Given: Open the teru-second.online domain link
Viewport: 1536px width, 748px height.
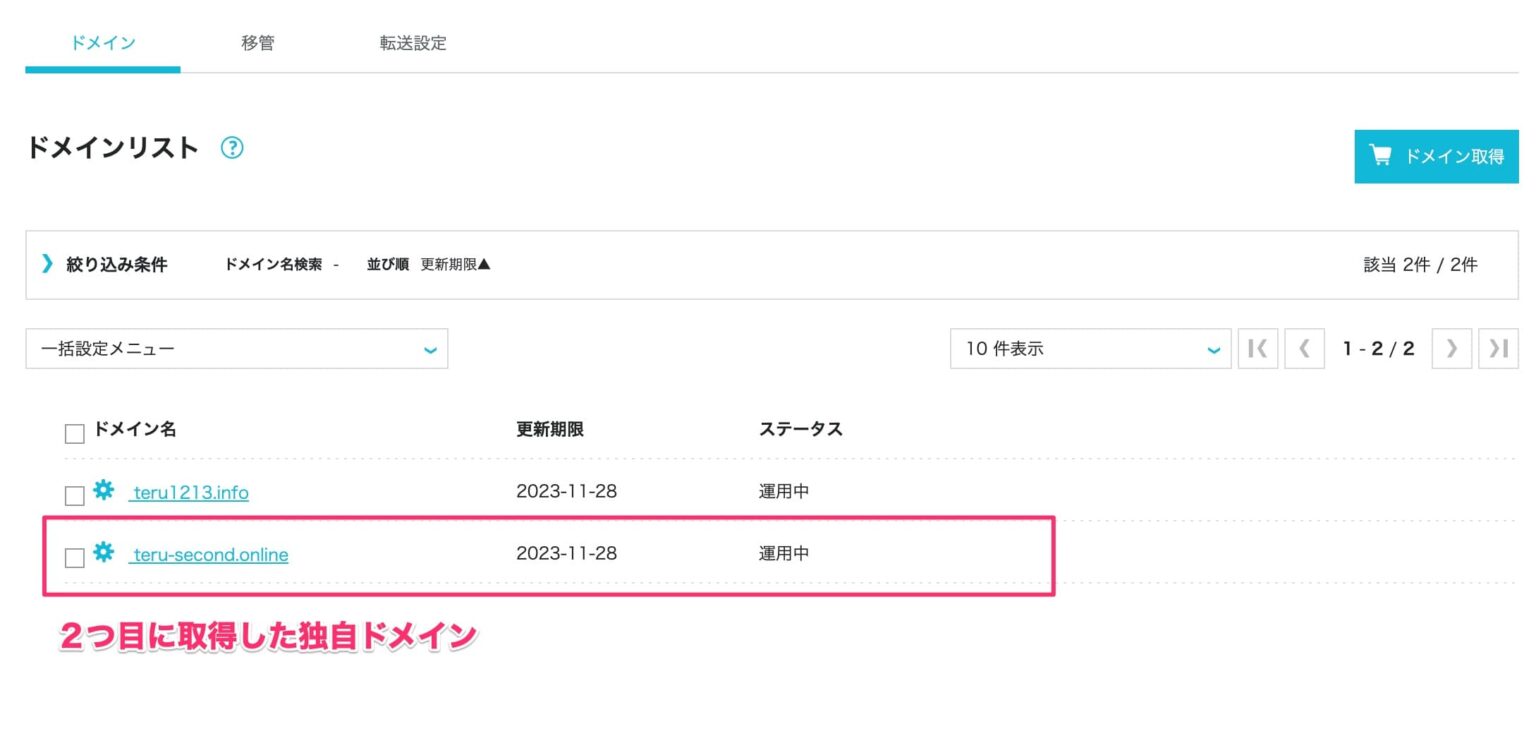Looking at the screenshot, I should [208, 554].
